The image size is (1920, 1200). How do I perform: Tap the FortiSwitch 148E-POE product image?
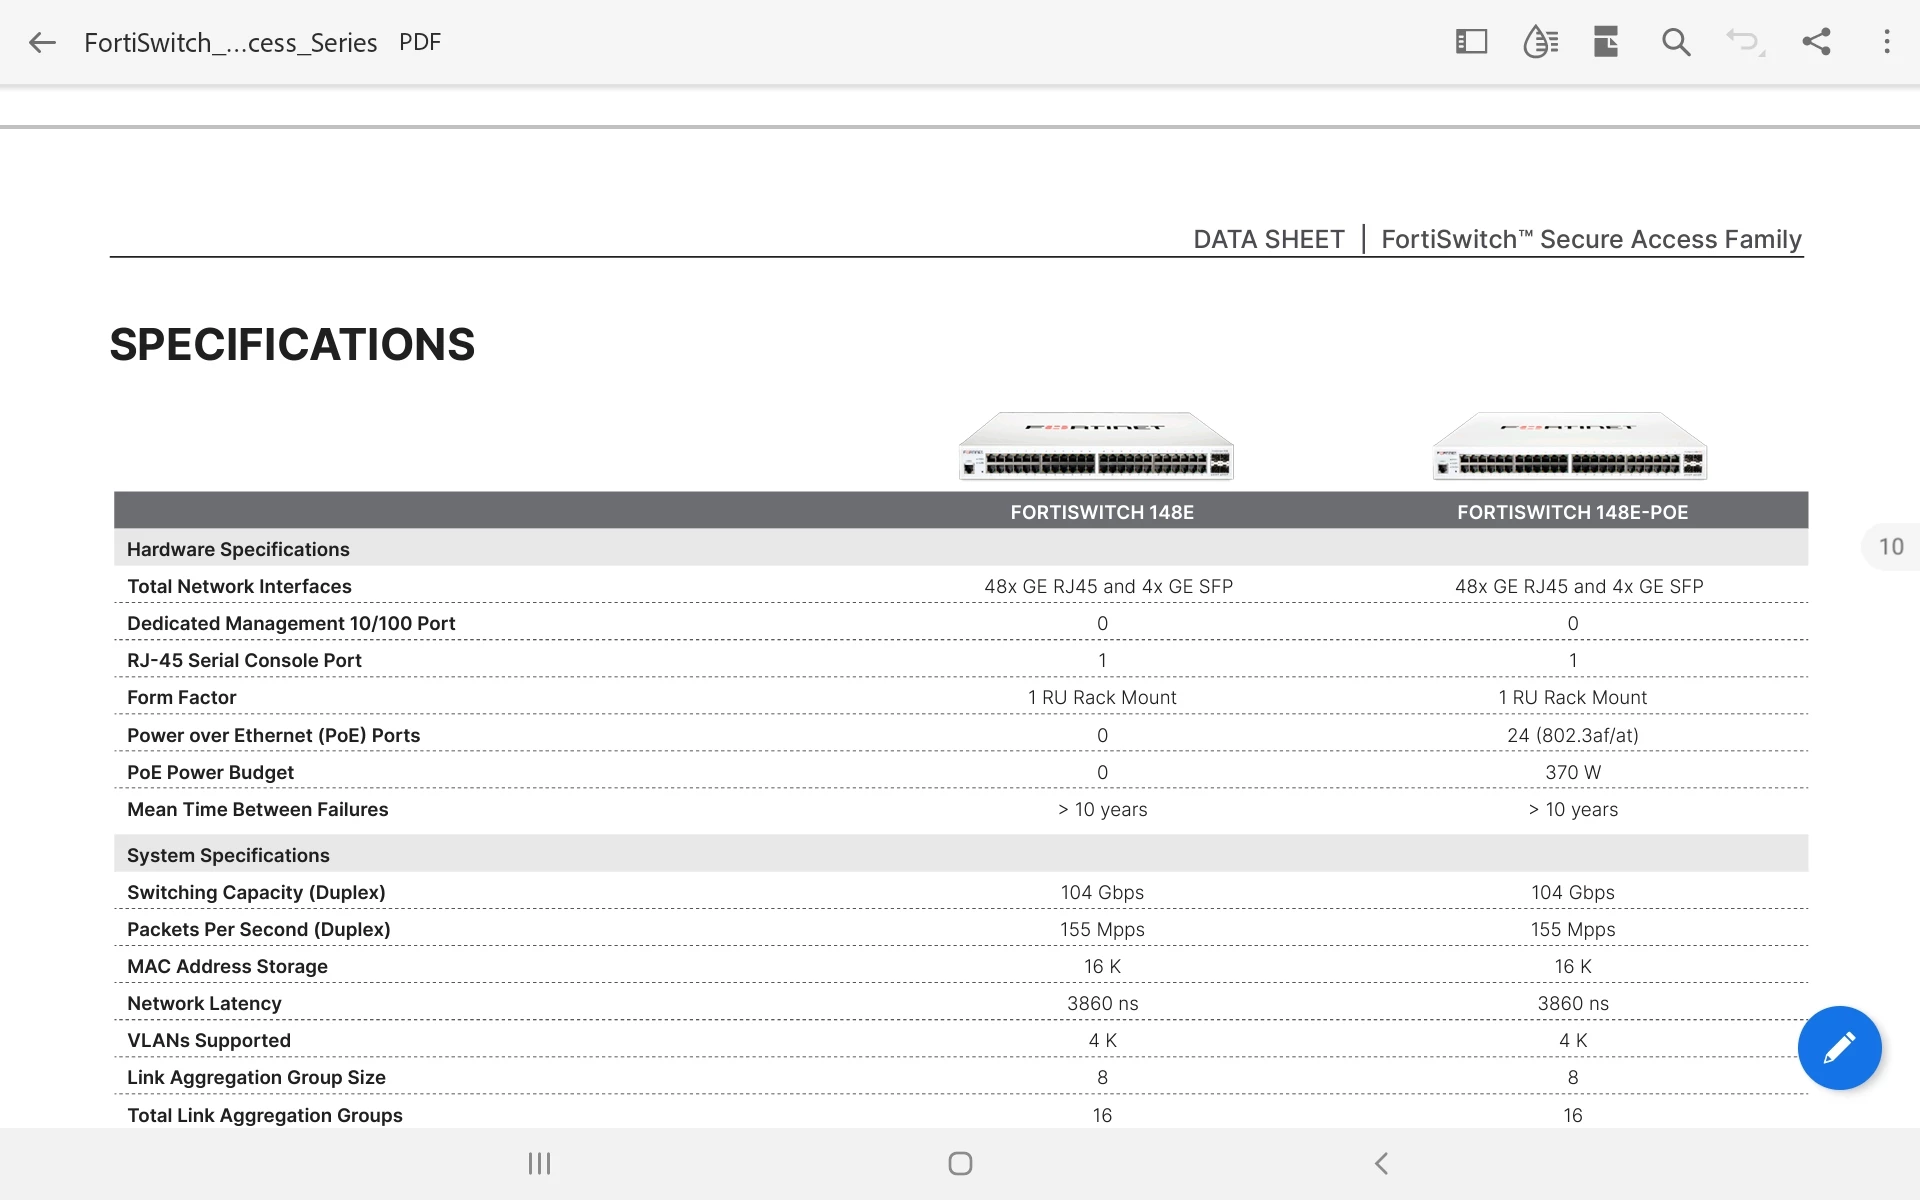click(1569, 446)
